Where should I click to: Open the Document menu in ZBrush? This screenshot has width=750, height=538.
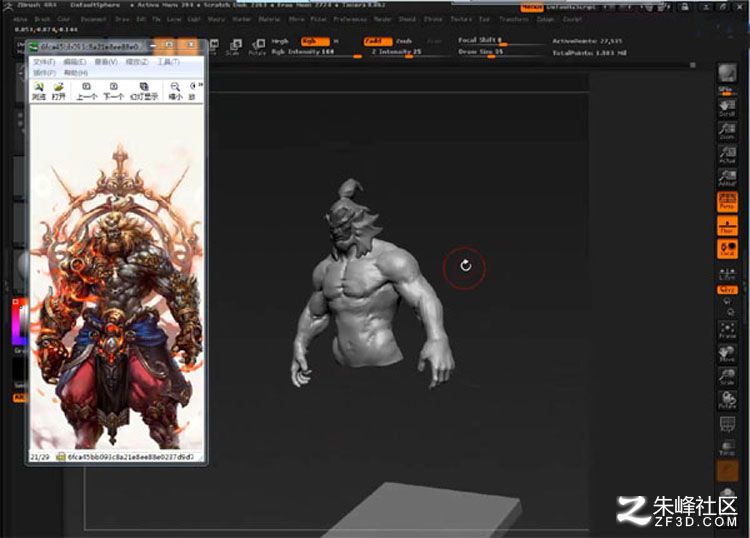click(93, 20)
